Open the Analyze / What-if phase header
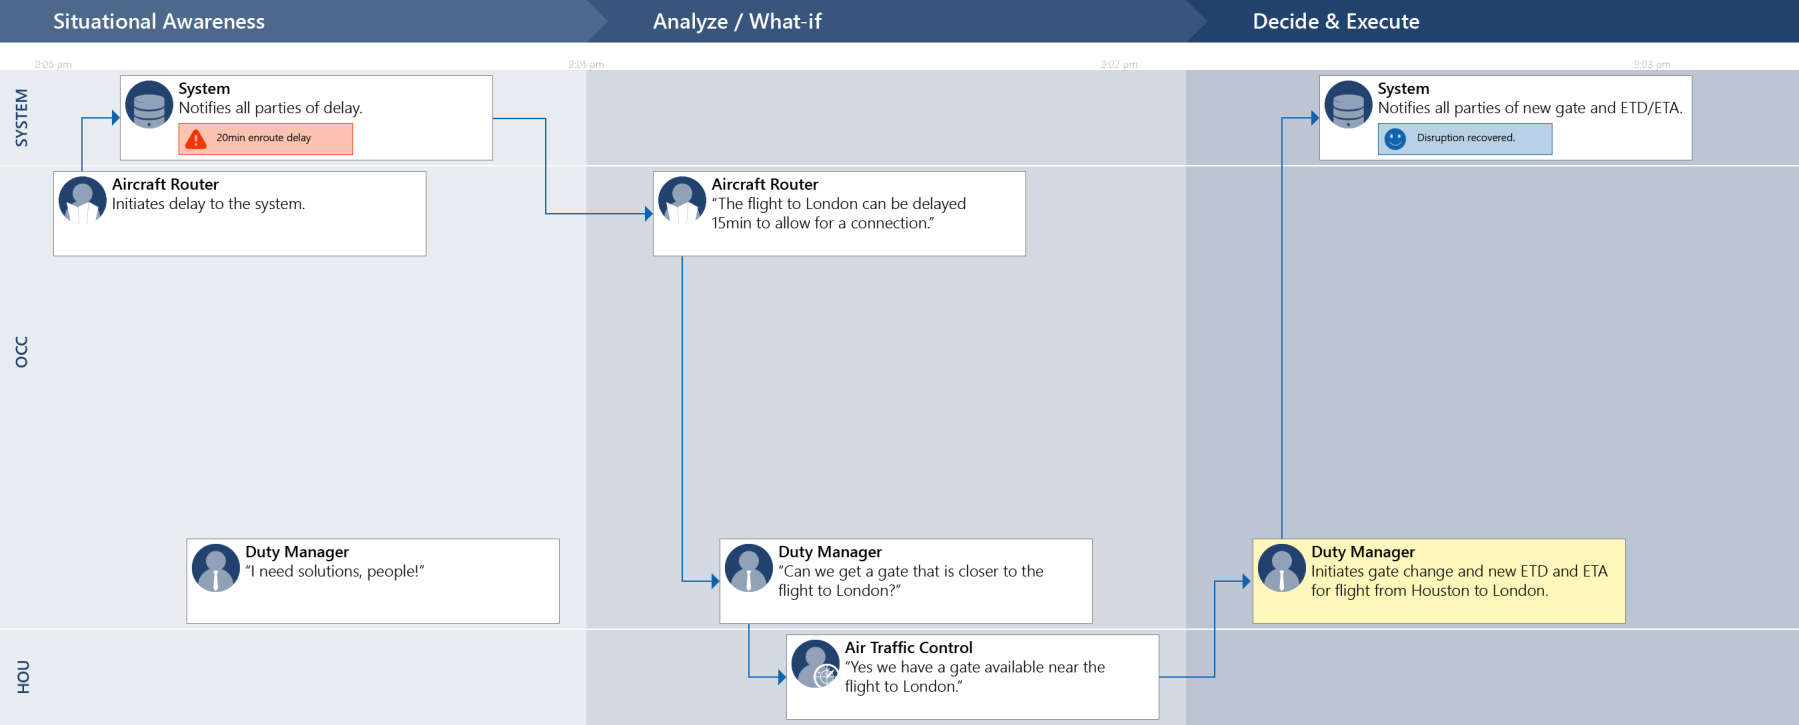The image size is (1799, 725). 737,21
